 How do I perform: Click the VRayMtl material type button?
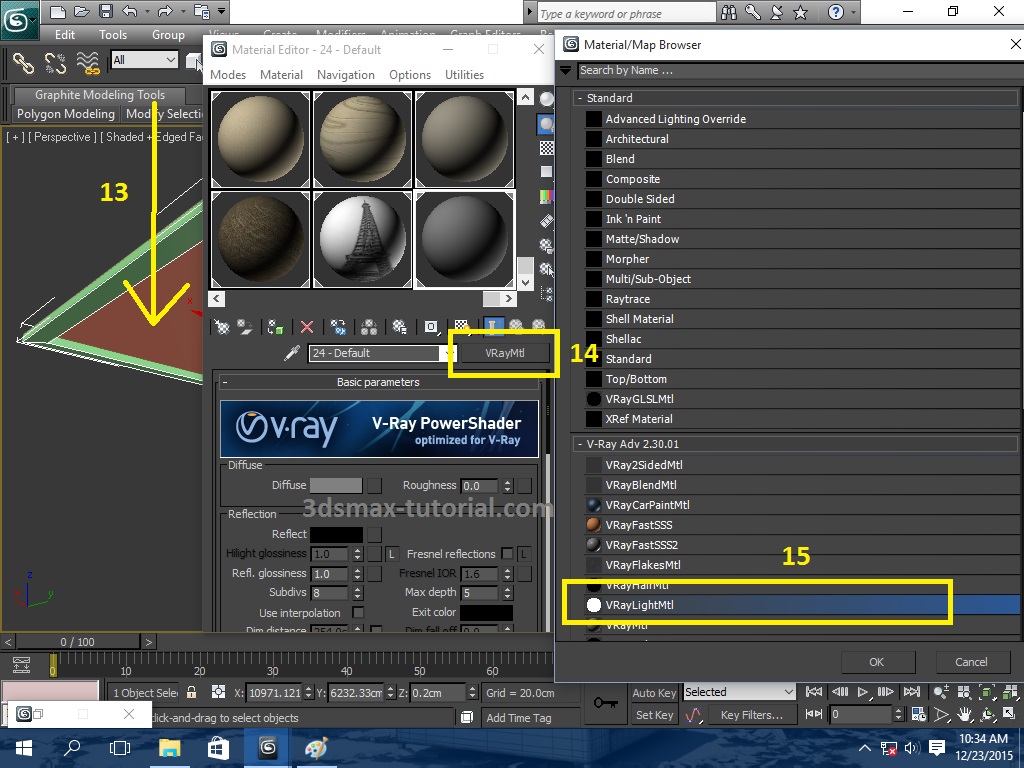coord(504,353)
